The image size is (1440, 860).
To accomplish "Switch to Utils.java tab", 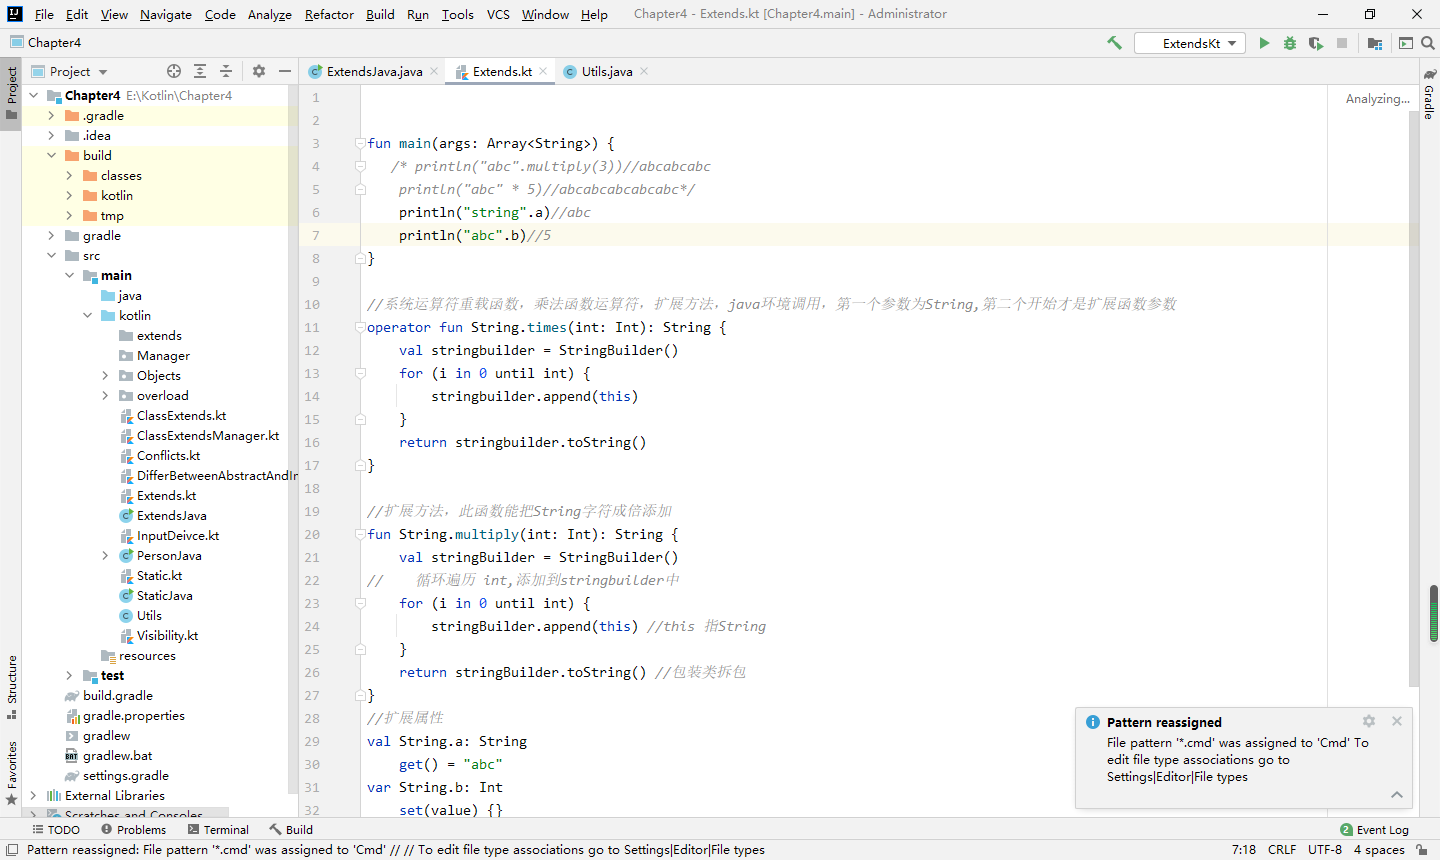I will click(x=607, y=71).
